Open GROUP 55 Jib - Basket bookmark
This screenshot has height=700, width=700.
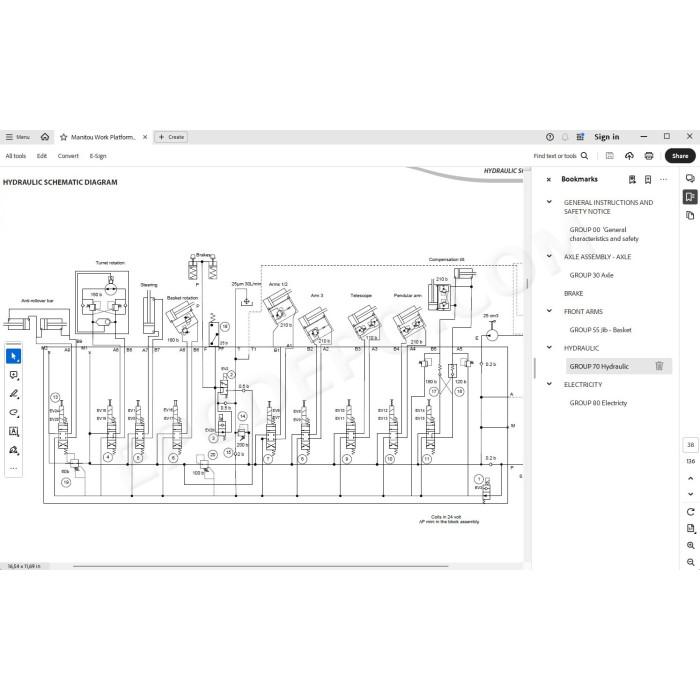pyautogui.click(x=600, y=330)
